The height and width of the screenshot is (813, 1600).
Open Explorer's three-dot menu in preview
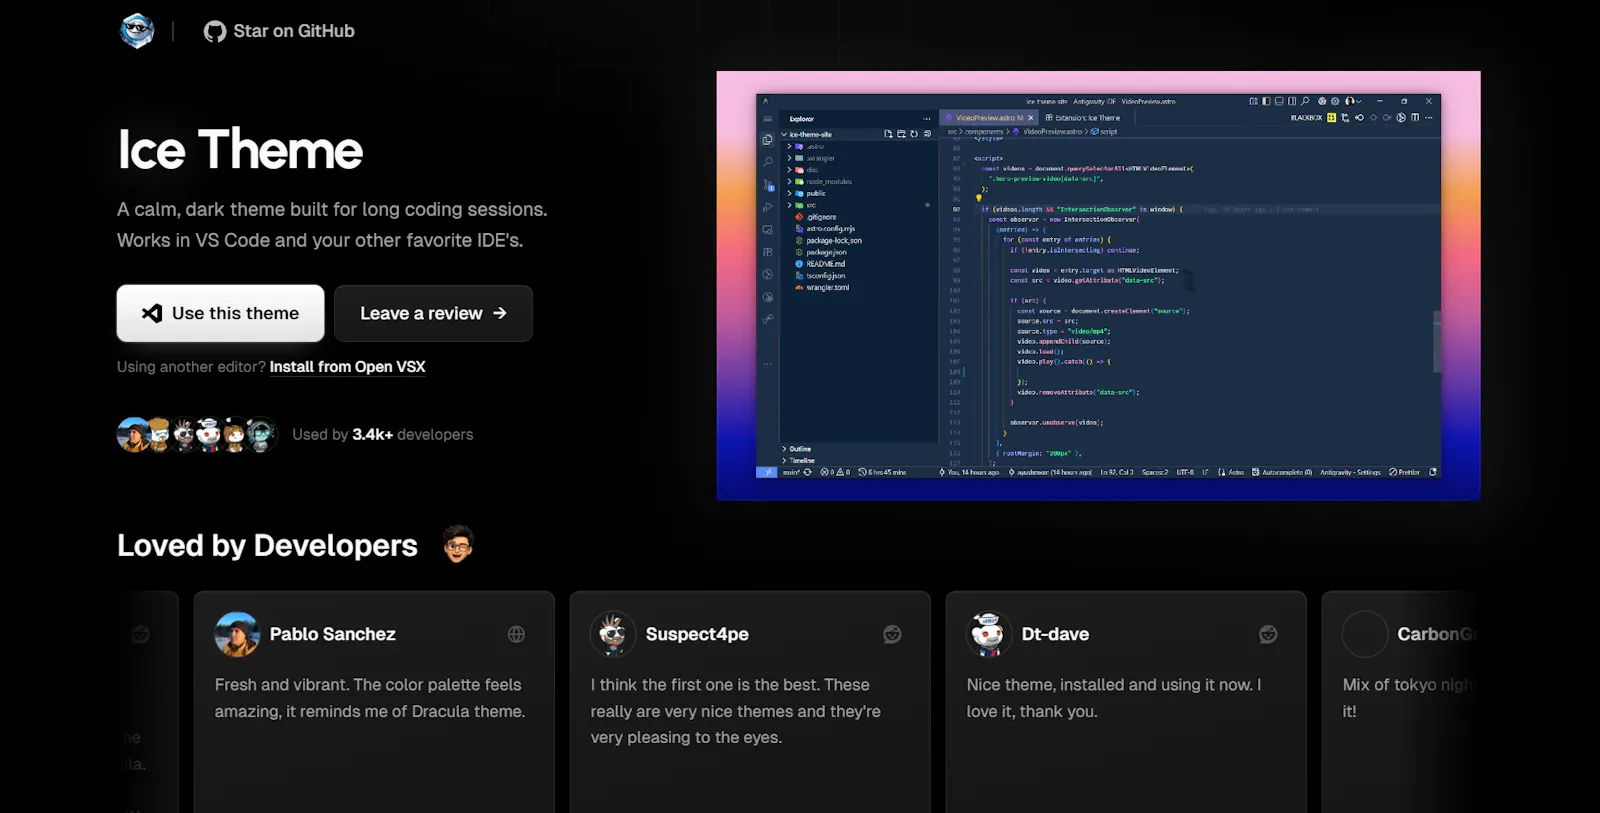point(927,119)
